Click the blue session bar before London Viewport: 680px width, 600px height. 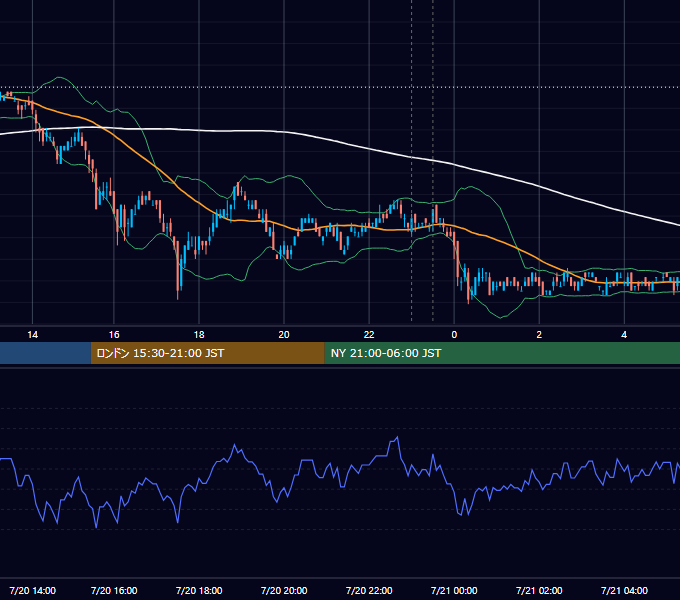(46, 353)
